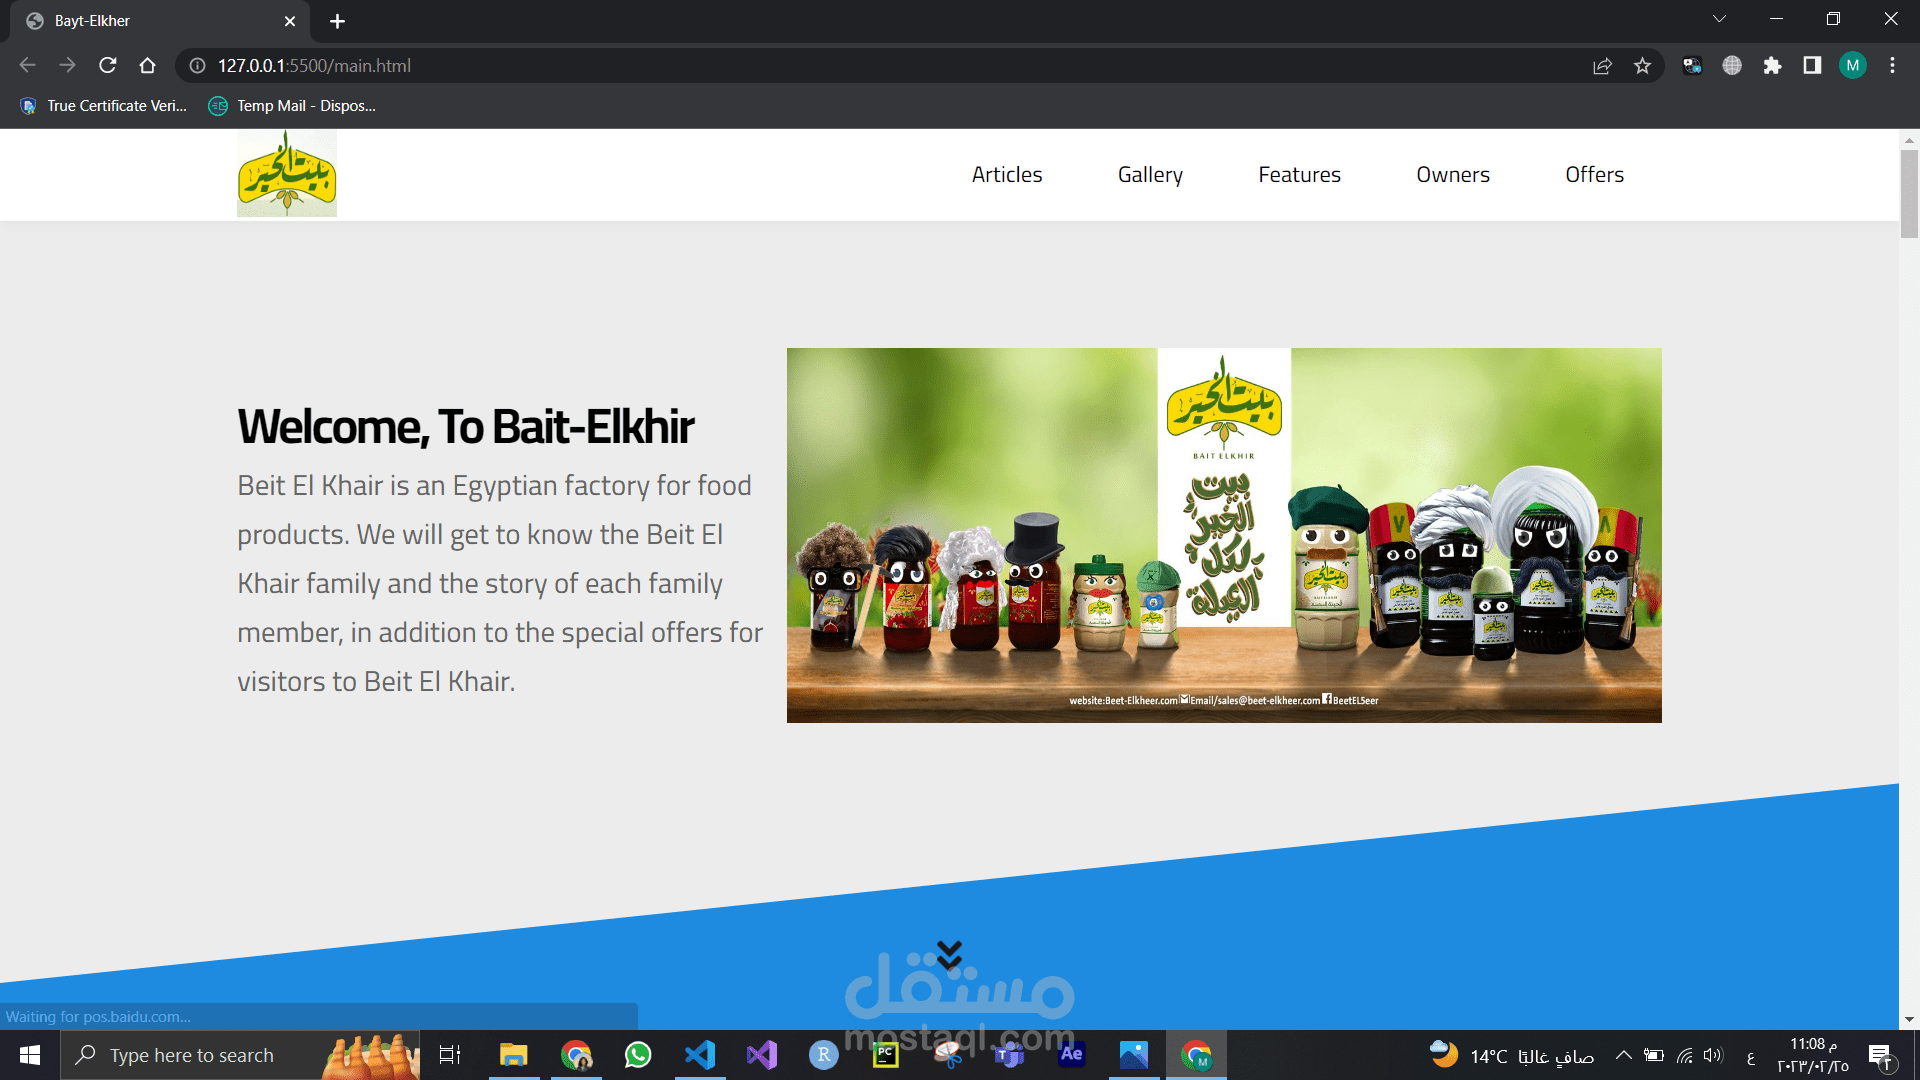Open True Certificate Veri... bookmark

(x=103, y=105)
